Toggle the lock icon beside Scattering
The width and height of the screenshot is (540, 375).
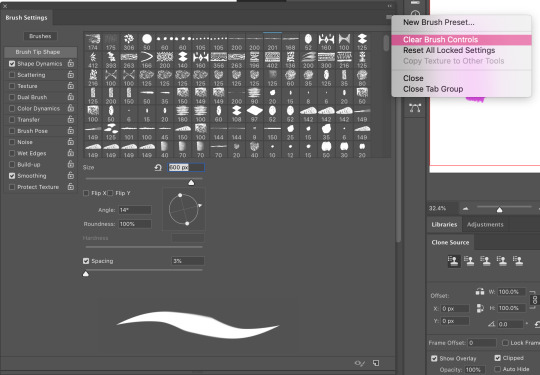click(71, 74)
